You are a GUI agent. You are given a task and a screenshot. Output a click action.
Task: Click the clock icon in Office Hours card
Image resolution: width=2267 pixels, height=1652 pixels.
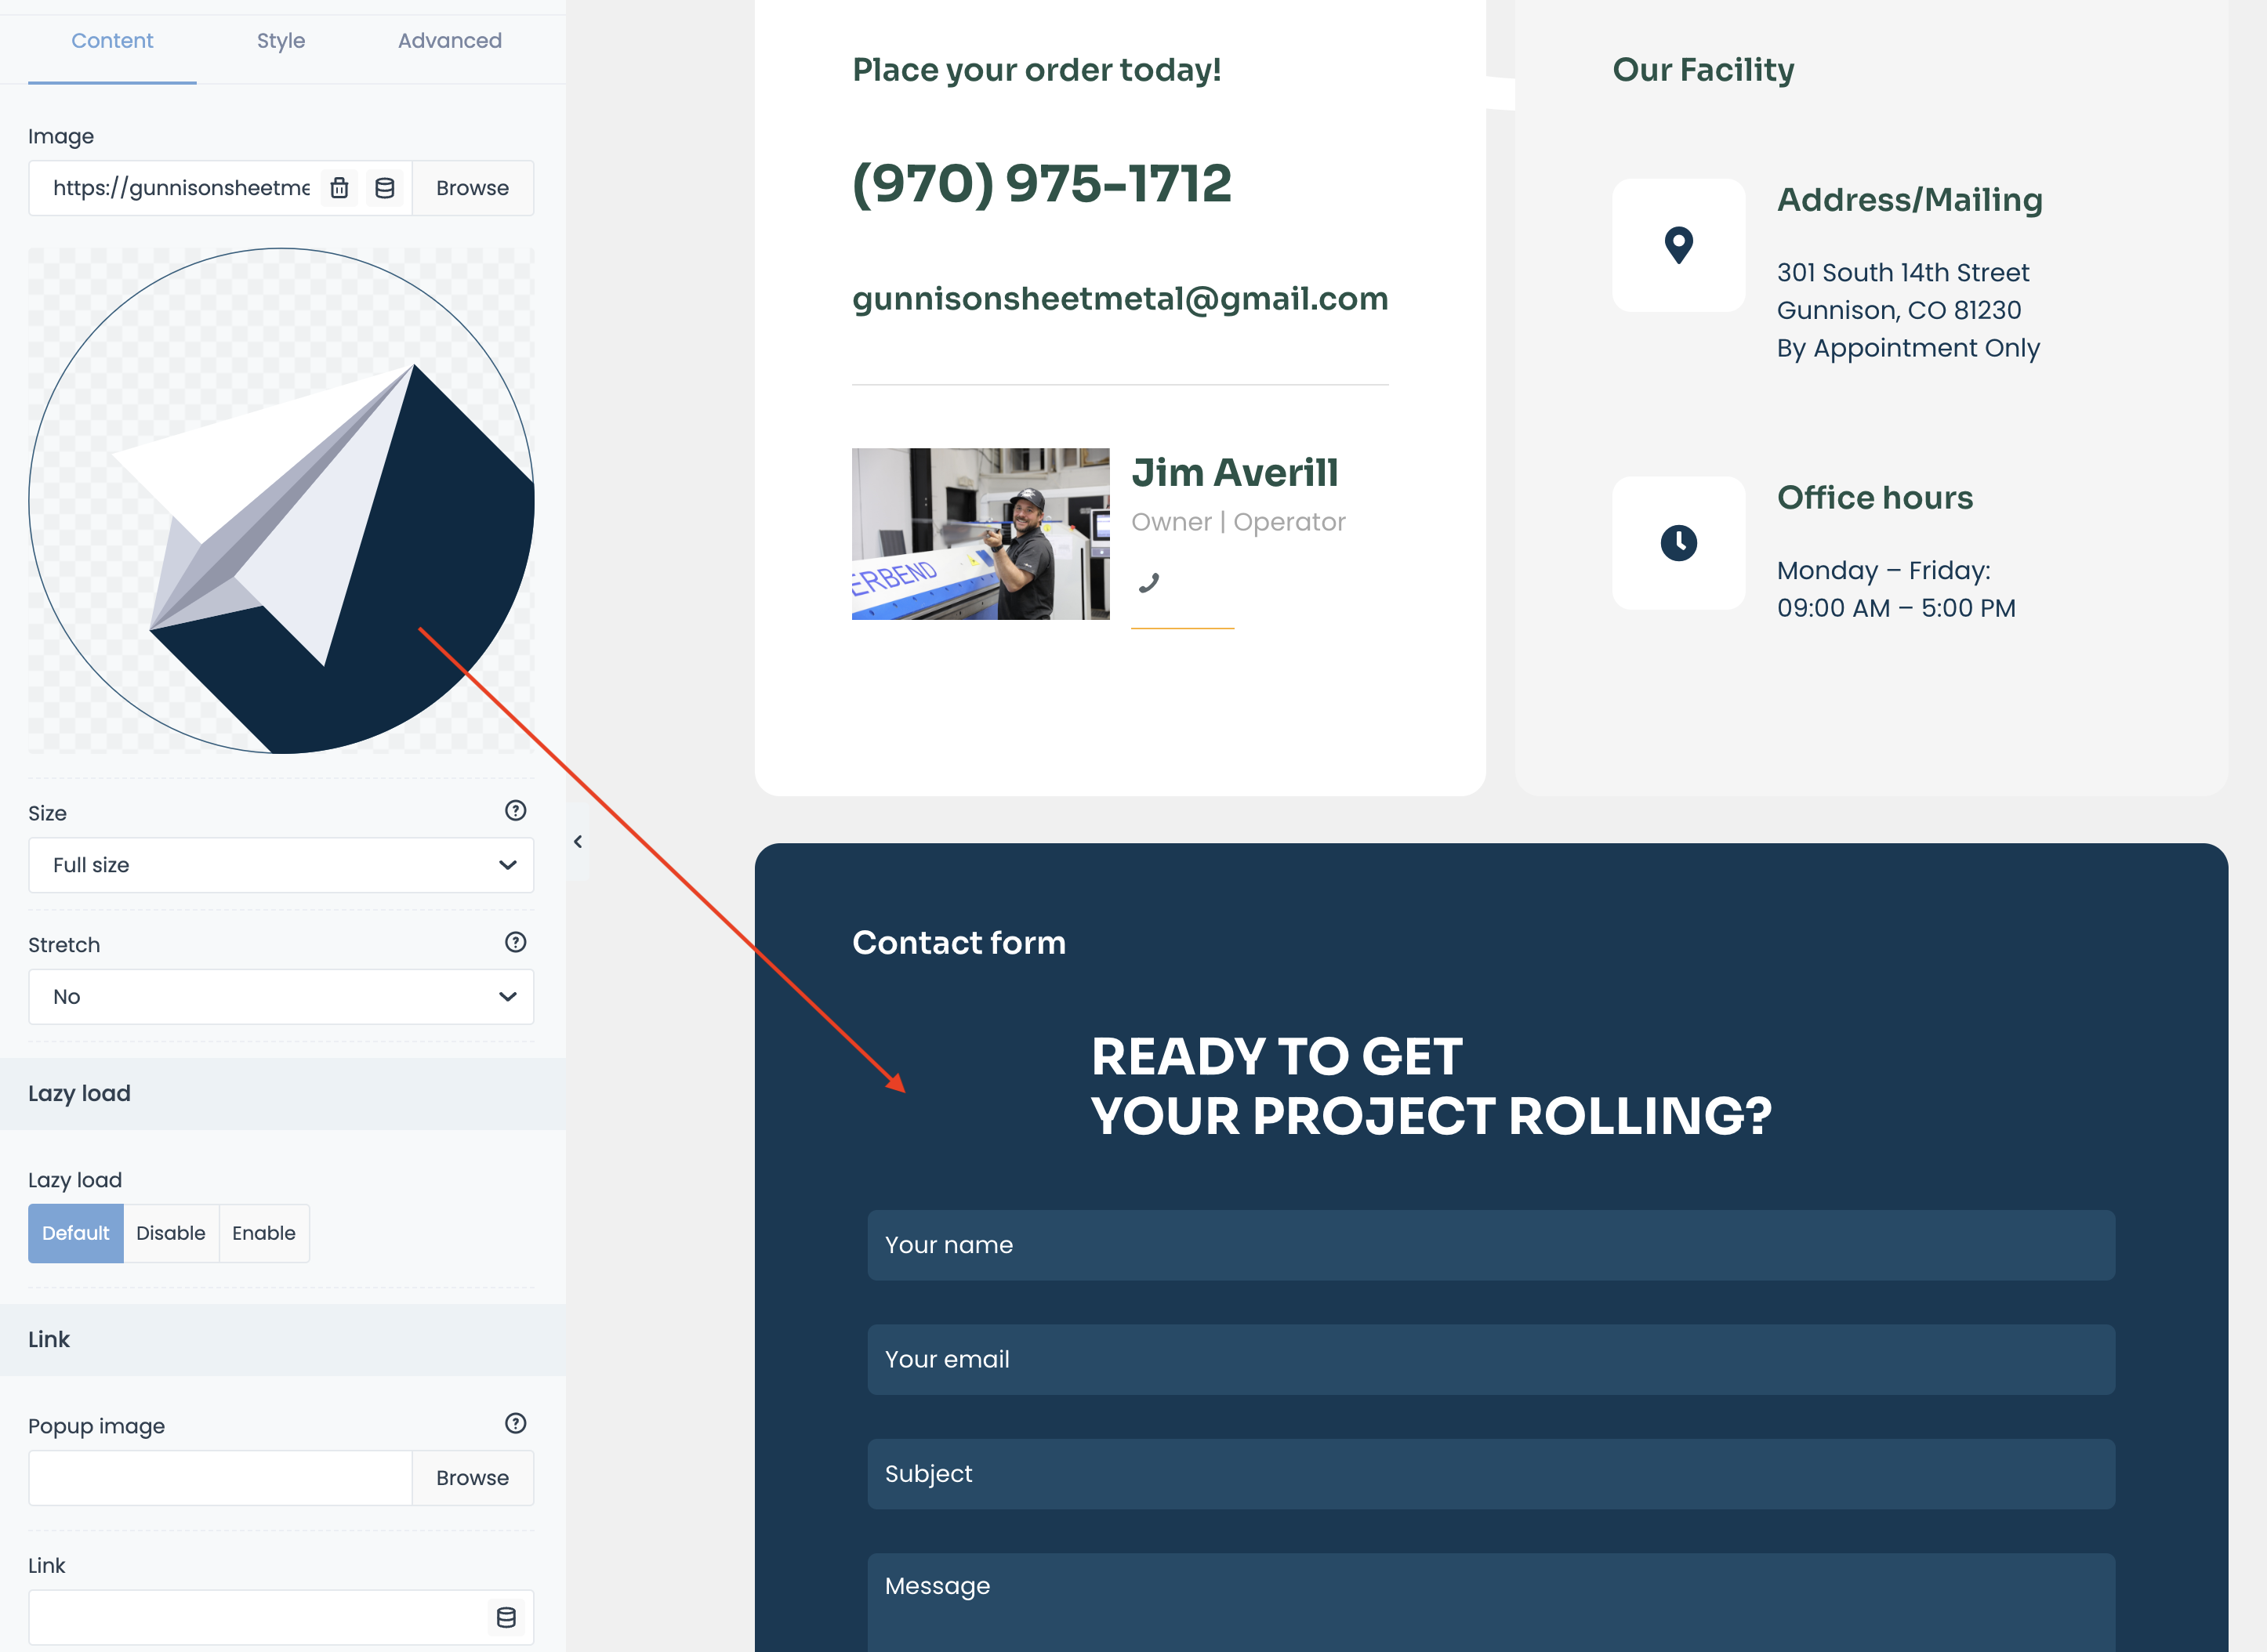point(1679,542)
